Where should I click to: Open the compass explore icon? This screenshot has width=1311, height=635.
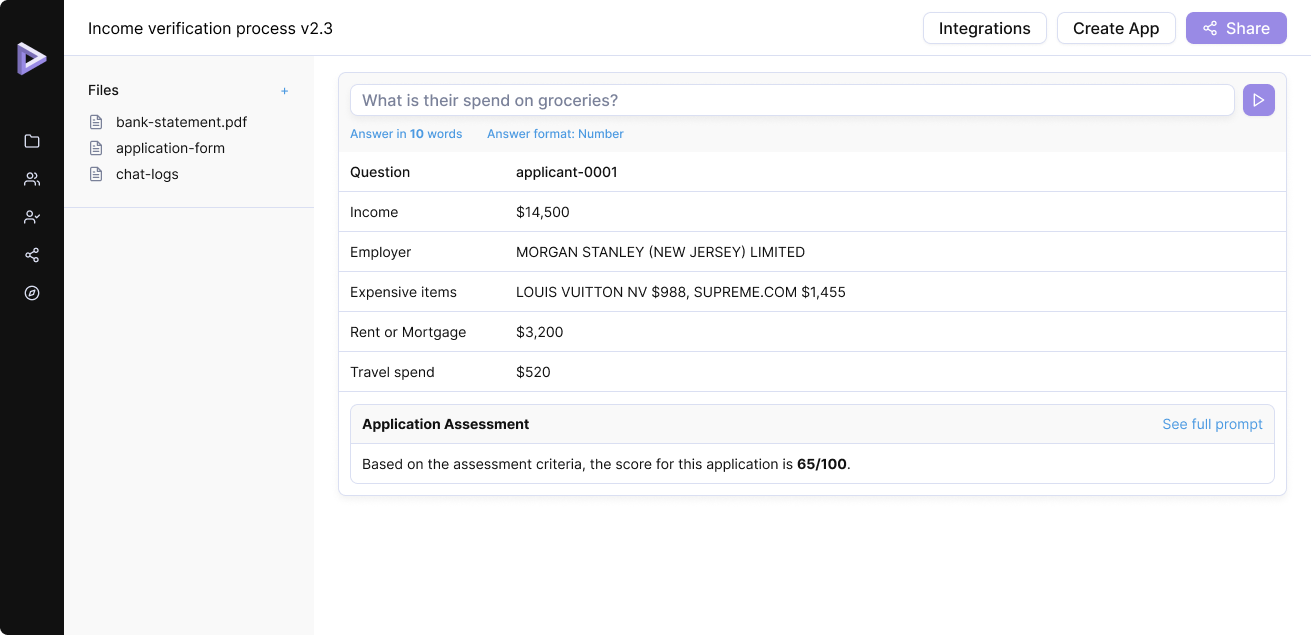pyautogui.click(x=32, y=293)
